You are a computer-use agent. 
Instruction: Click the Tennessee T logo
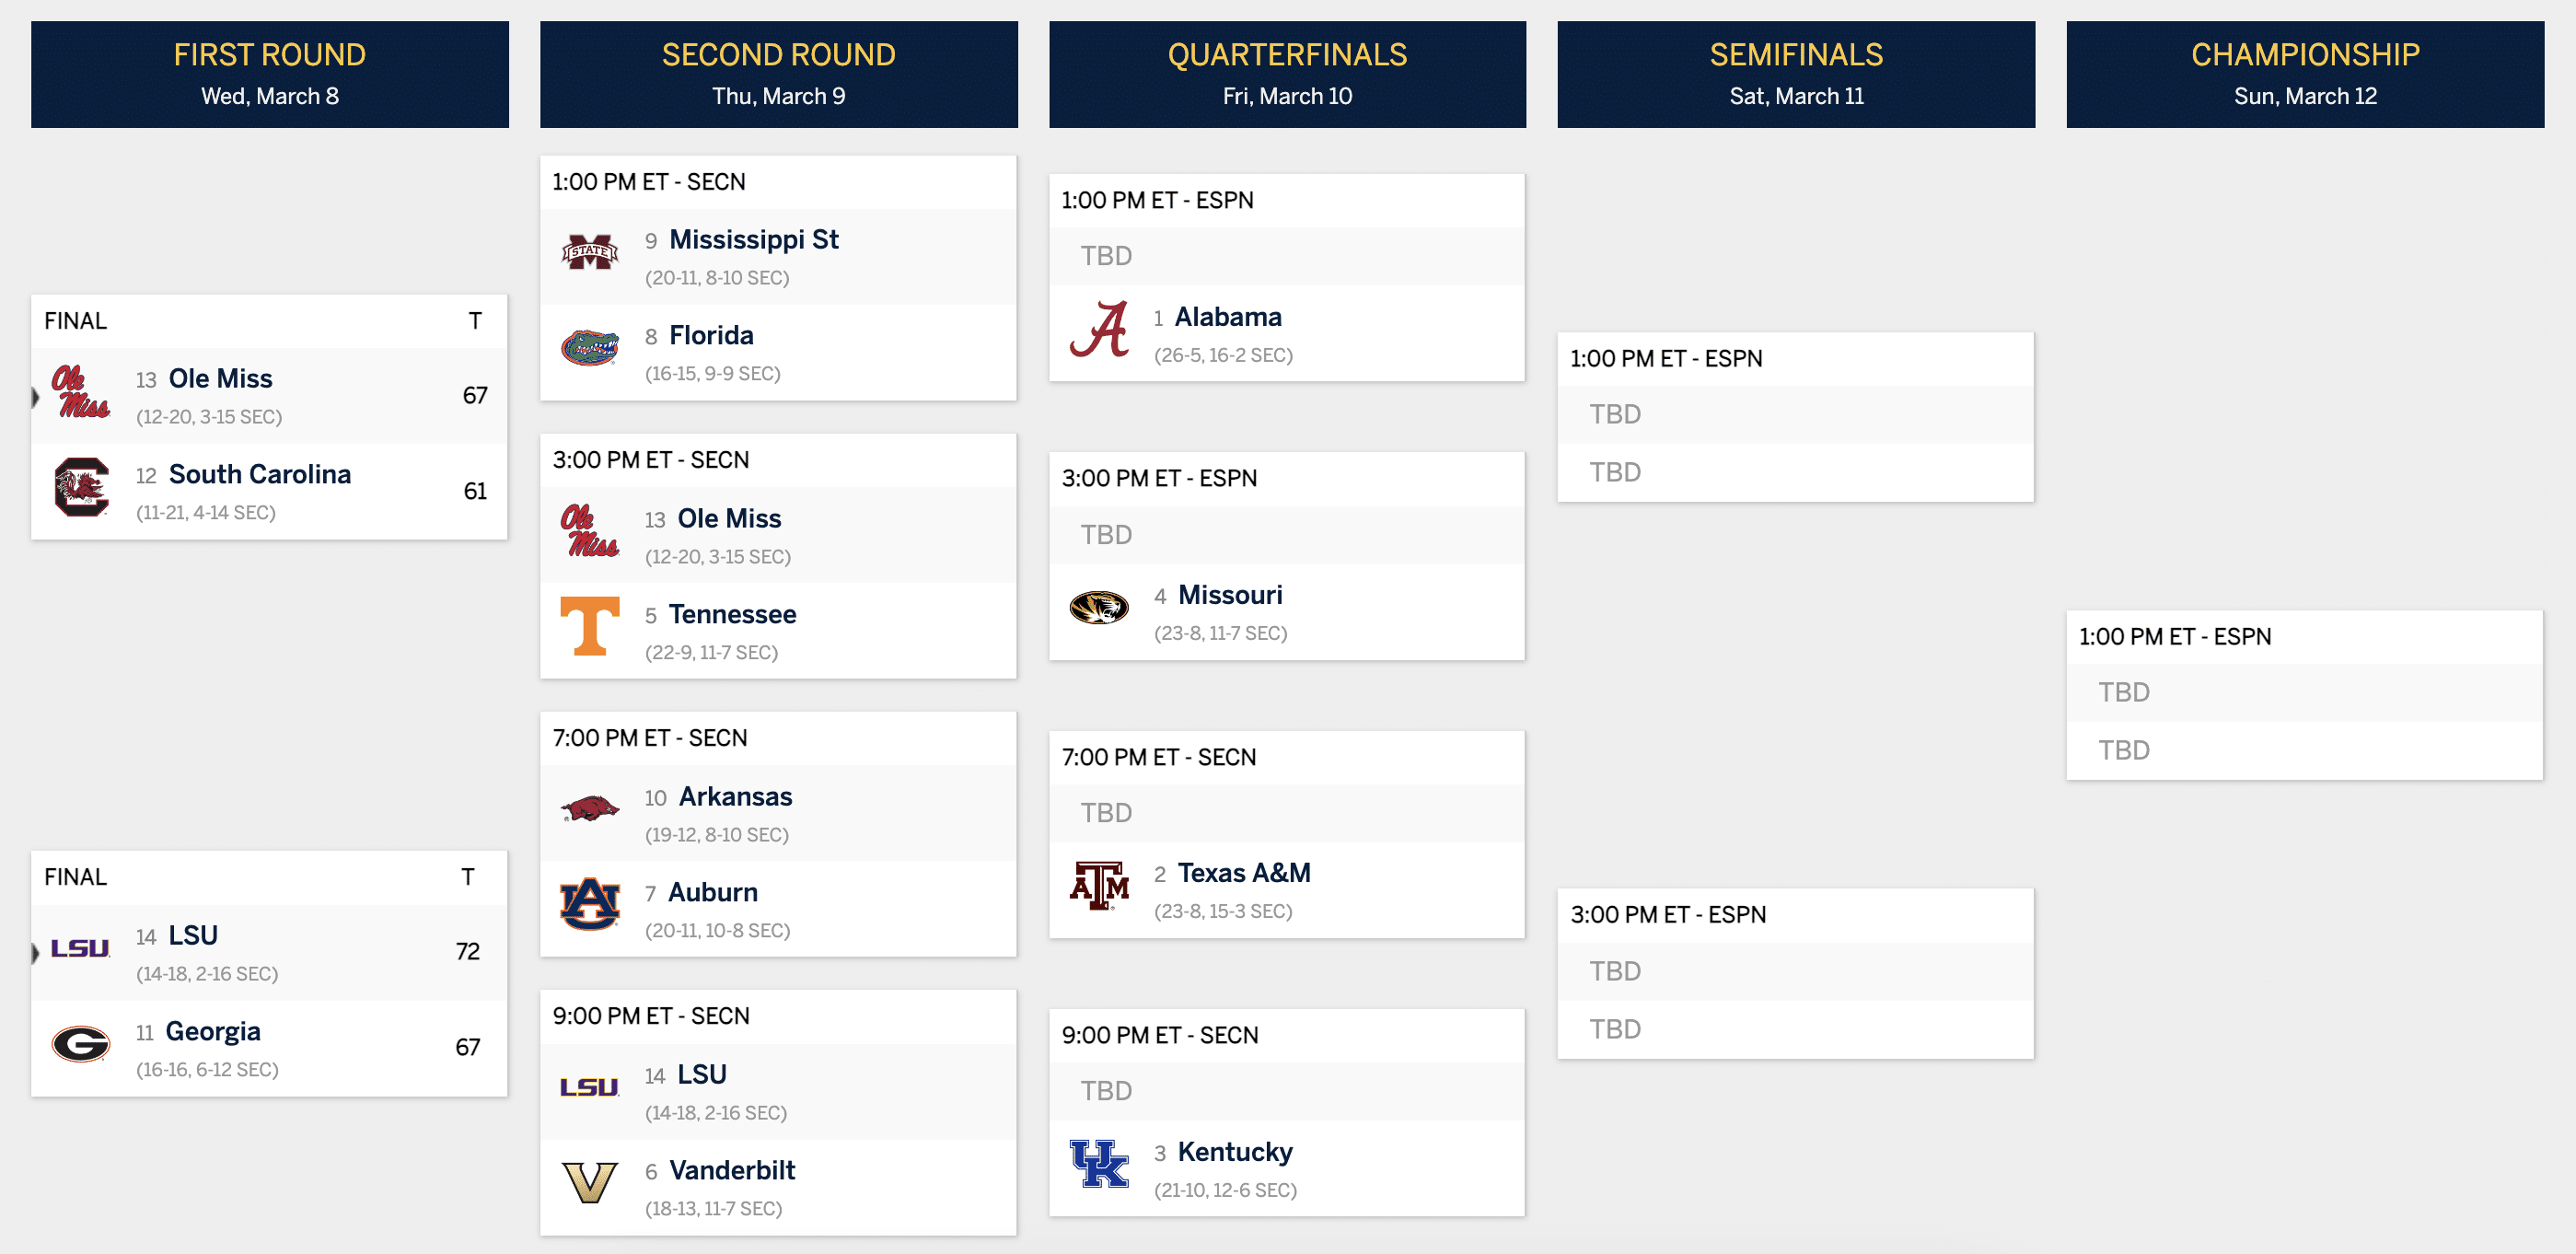click(x=589, y=626)
